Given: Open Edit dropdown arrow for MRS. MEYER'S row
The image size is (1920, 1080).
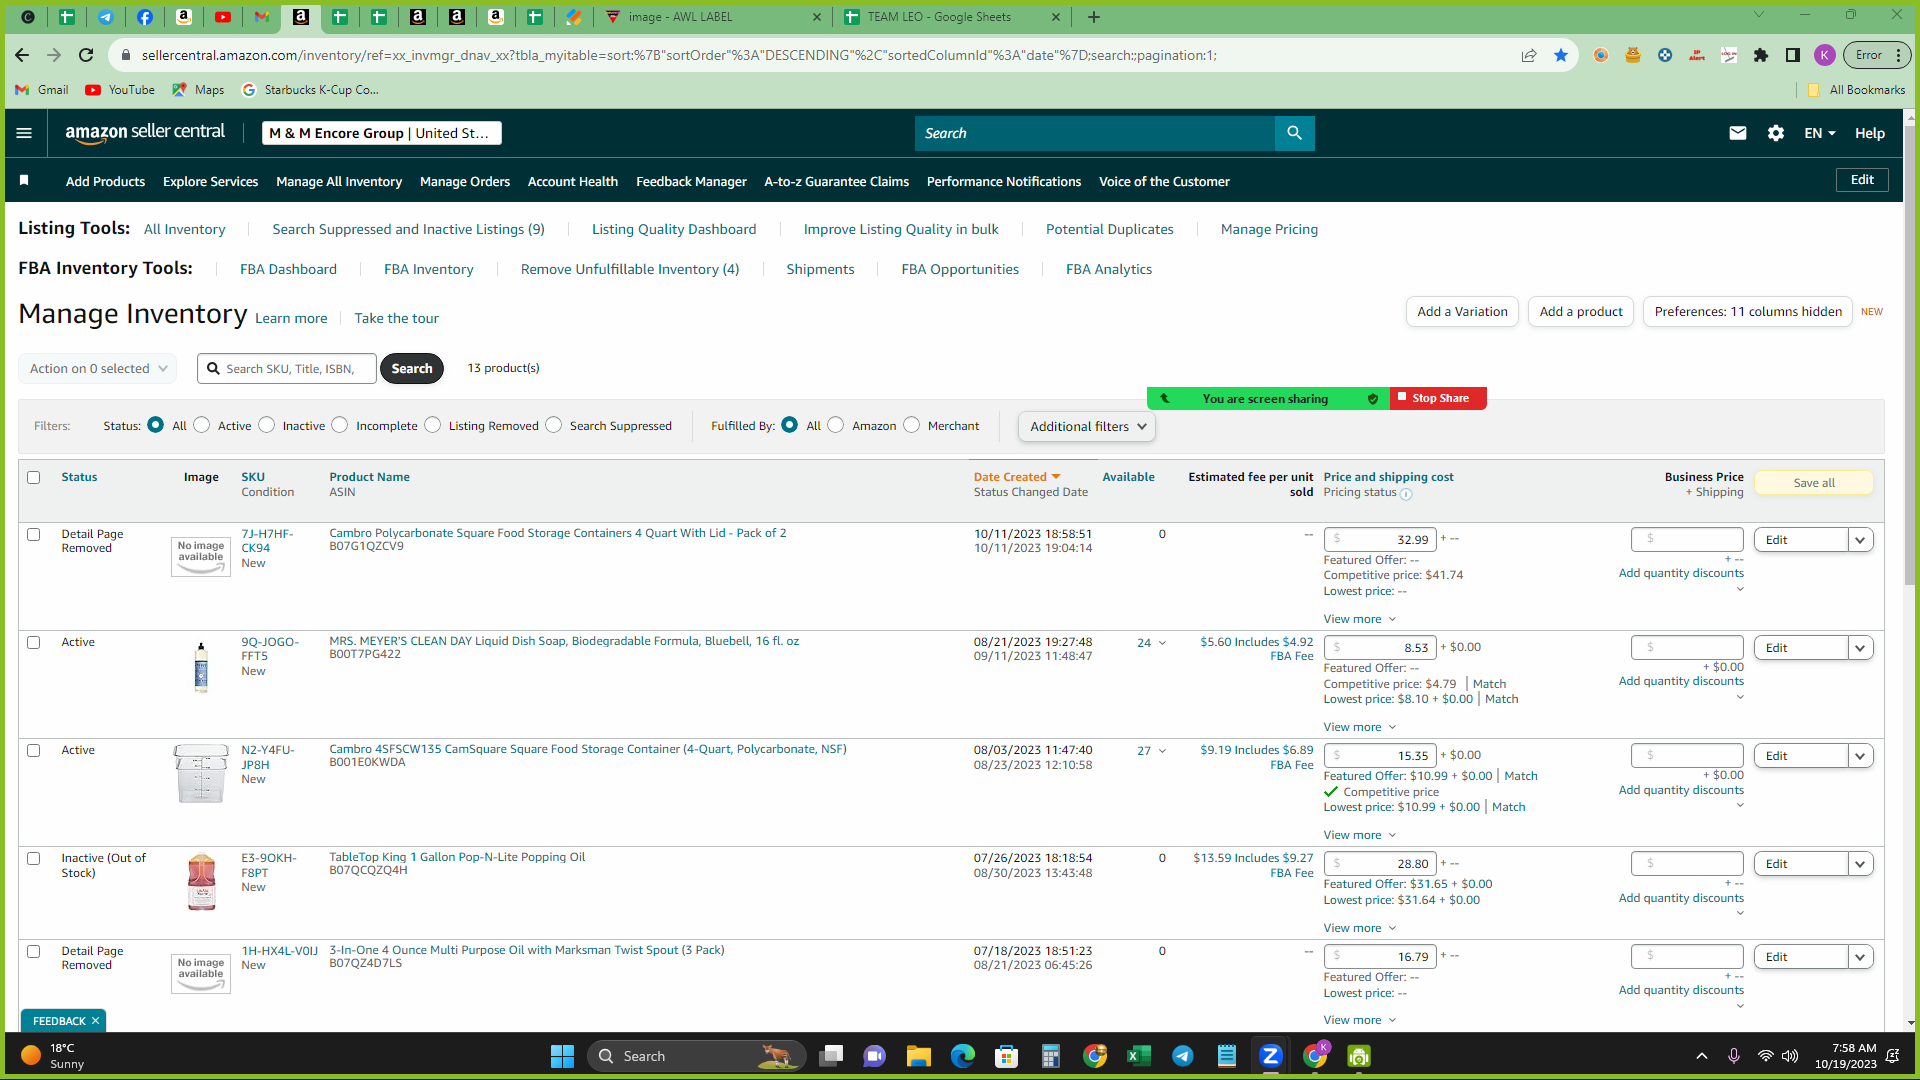Looking at the screenshot, I should (1861, 648).
